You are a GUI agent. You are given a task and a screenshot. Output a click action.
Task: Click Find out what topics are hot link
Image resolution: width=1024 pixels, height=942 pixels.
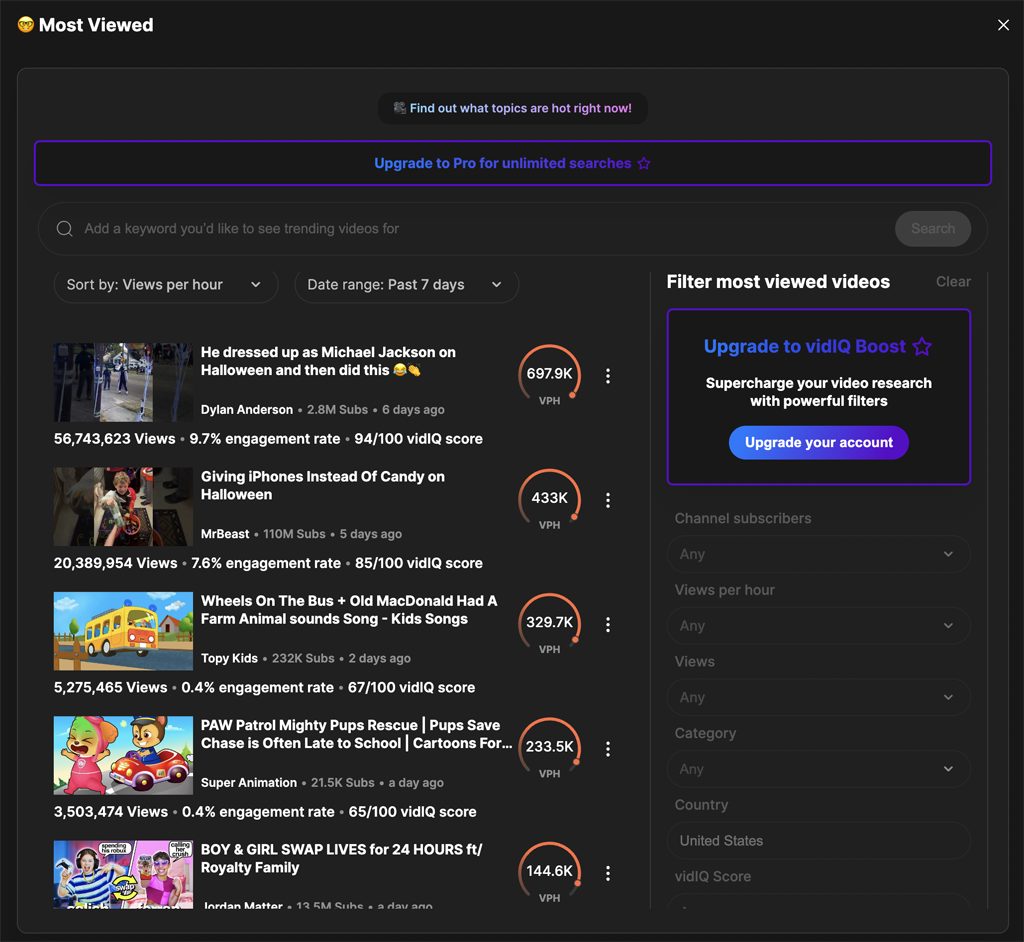coord(512,108)
